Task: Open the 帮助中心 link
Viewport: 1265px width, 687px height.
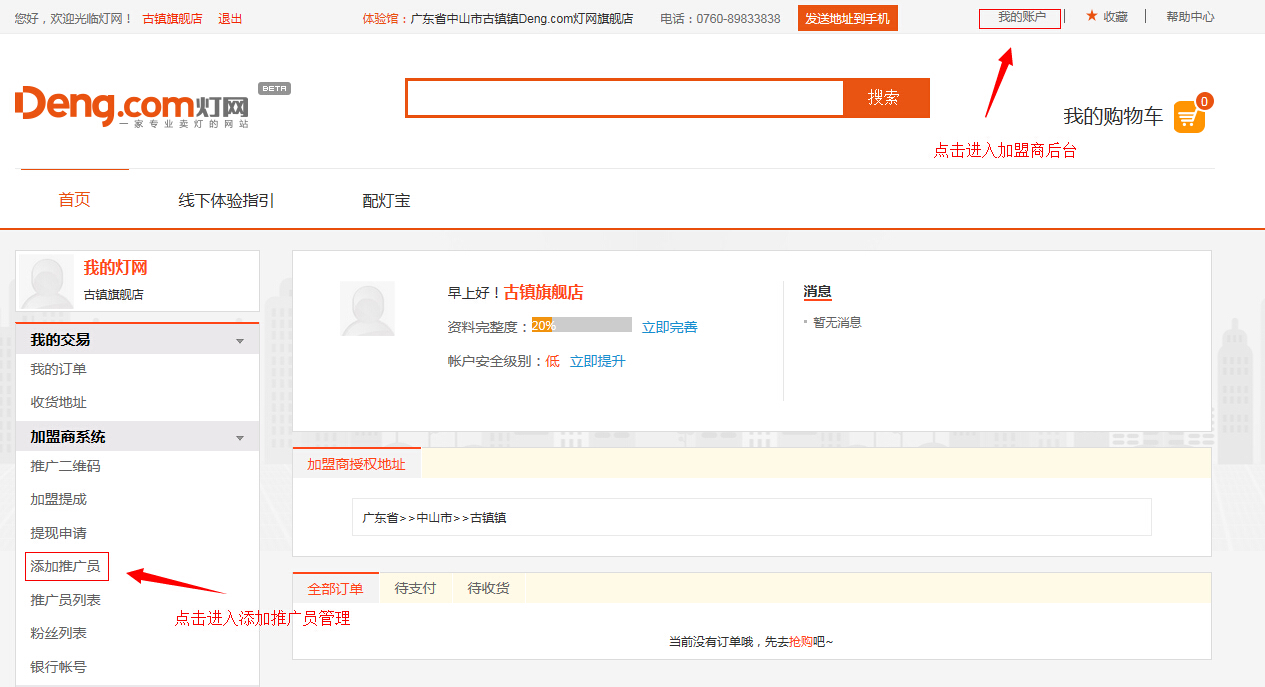Action: pyautogui.click(x=1190, y=17)
